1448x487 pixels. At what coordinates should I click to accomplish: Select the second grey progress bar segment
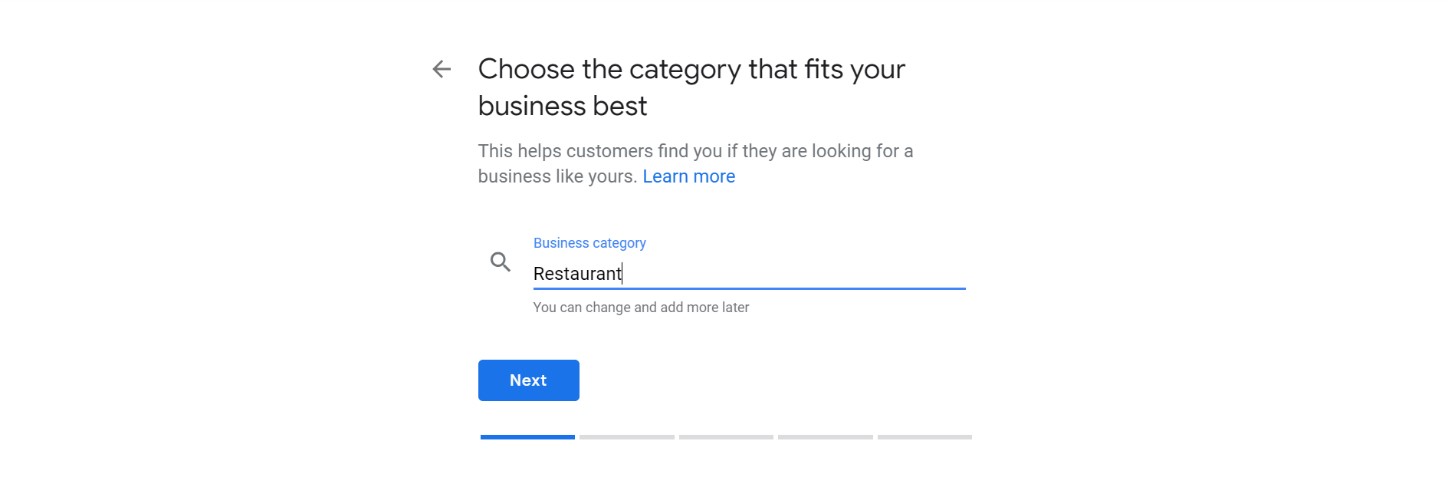(x=627, y=437)
